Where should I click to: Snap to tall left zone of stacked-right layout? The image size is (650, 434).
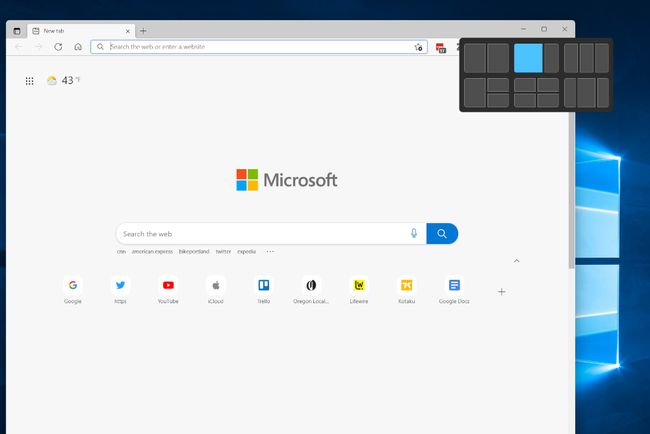(x=475, y=93)
